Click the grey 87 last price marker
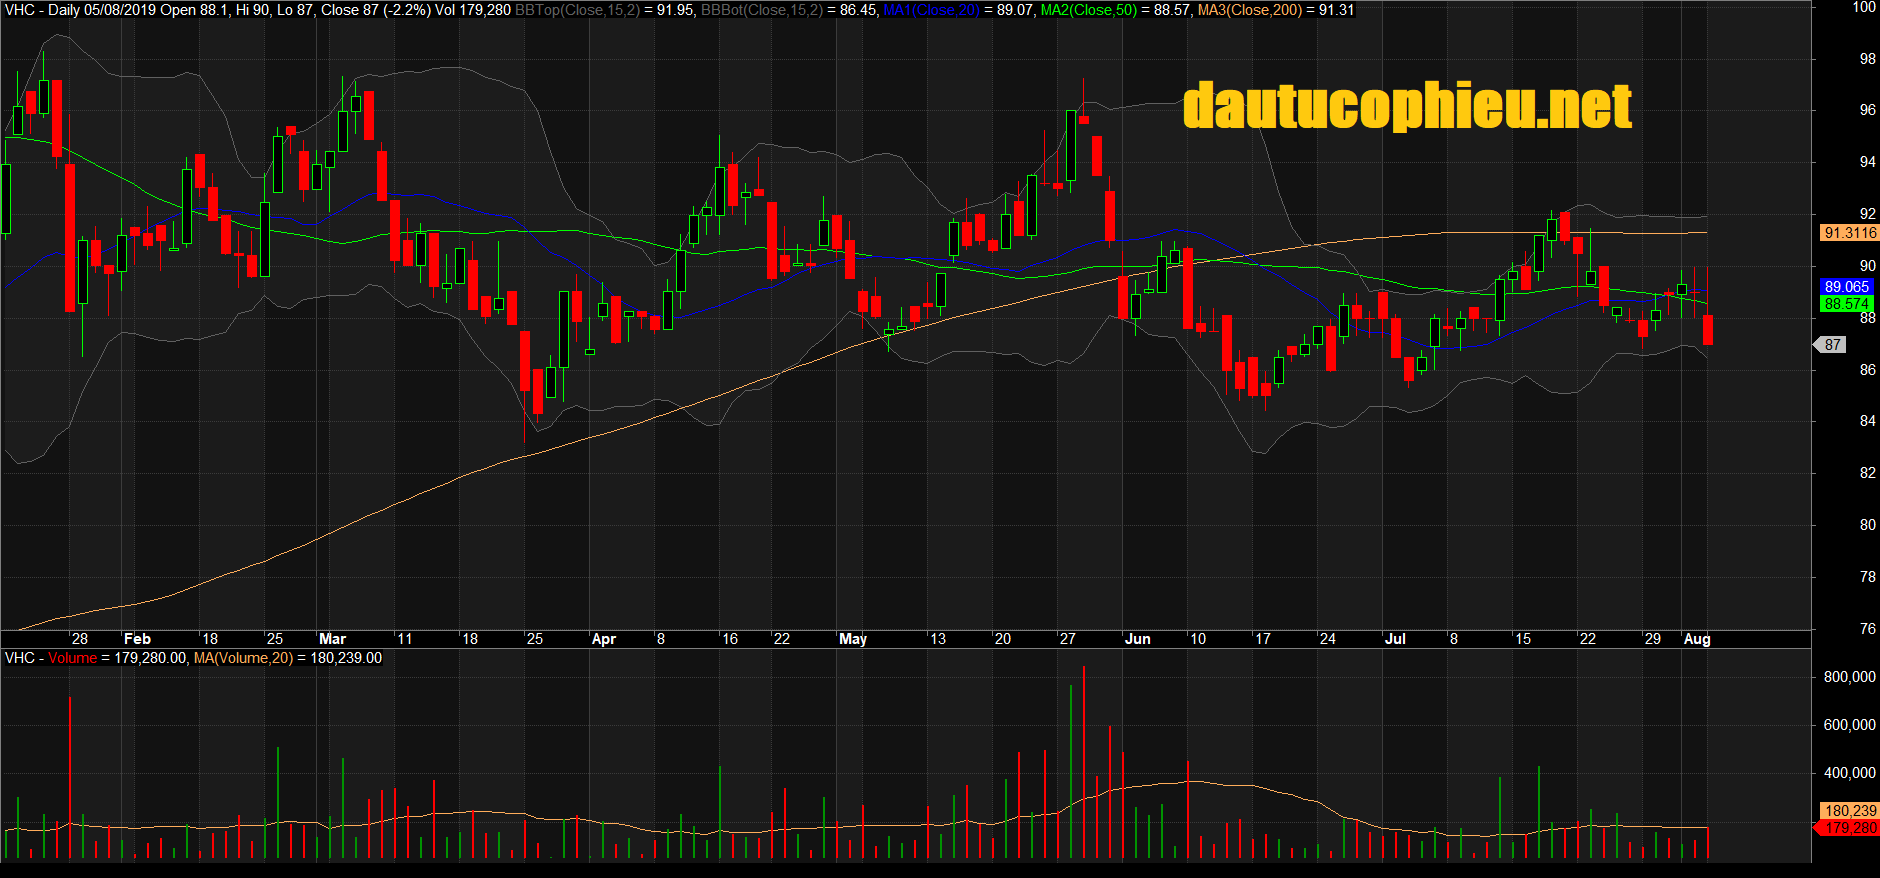This screenshot has width=1880, height=878. click(x=1832, y=345)
